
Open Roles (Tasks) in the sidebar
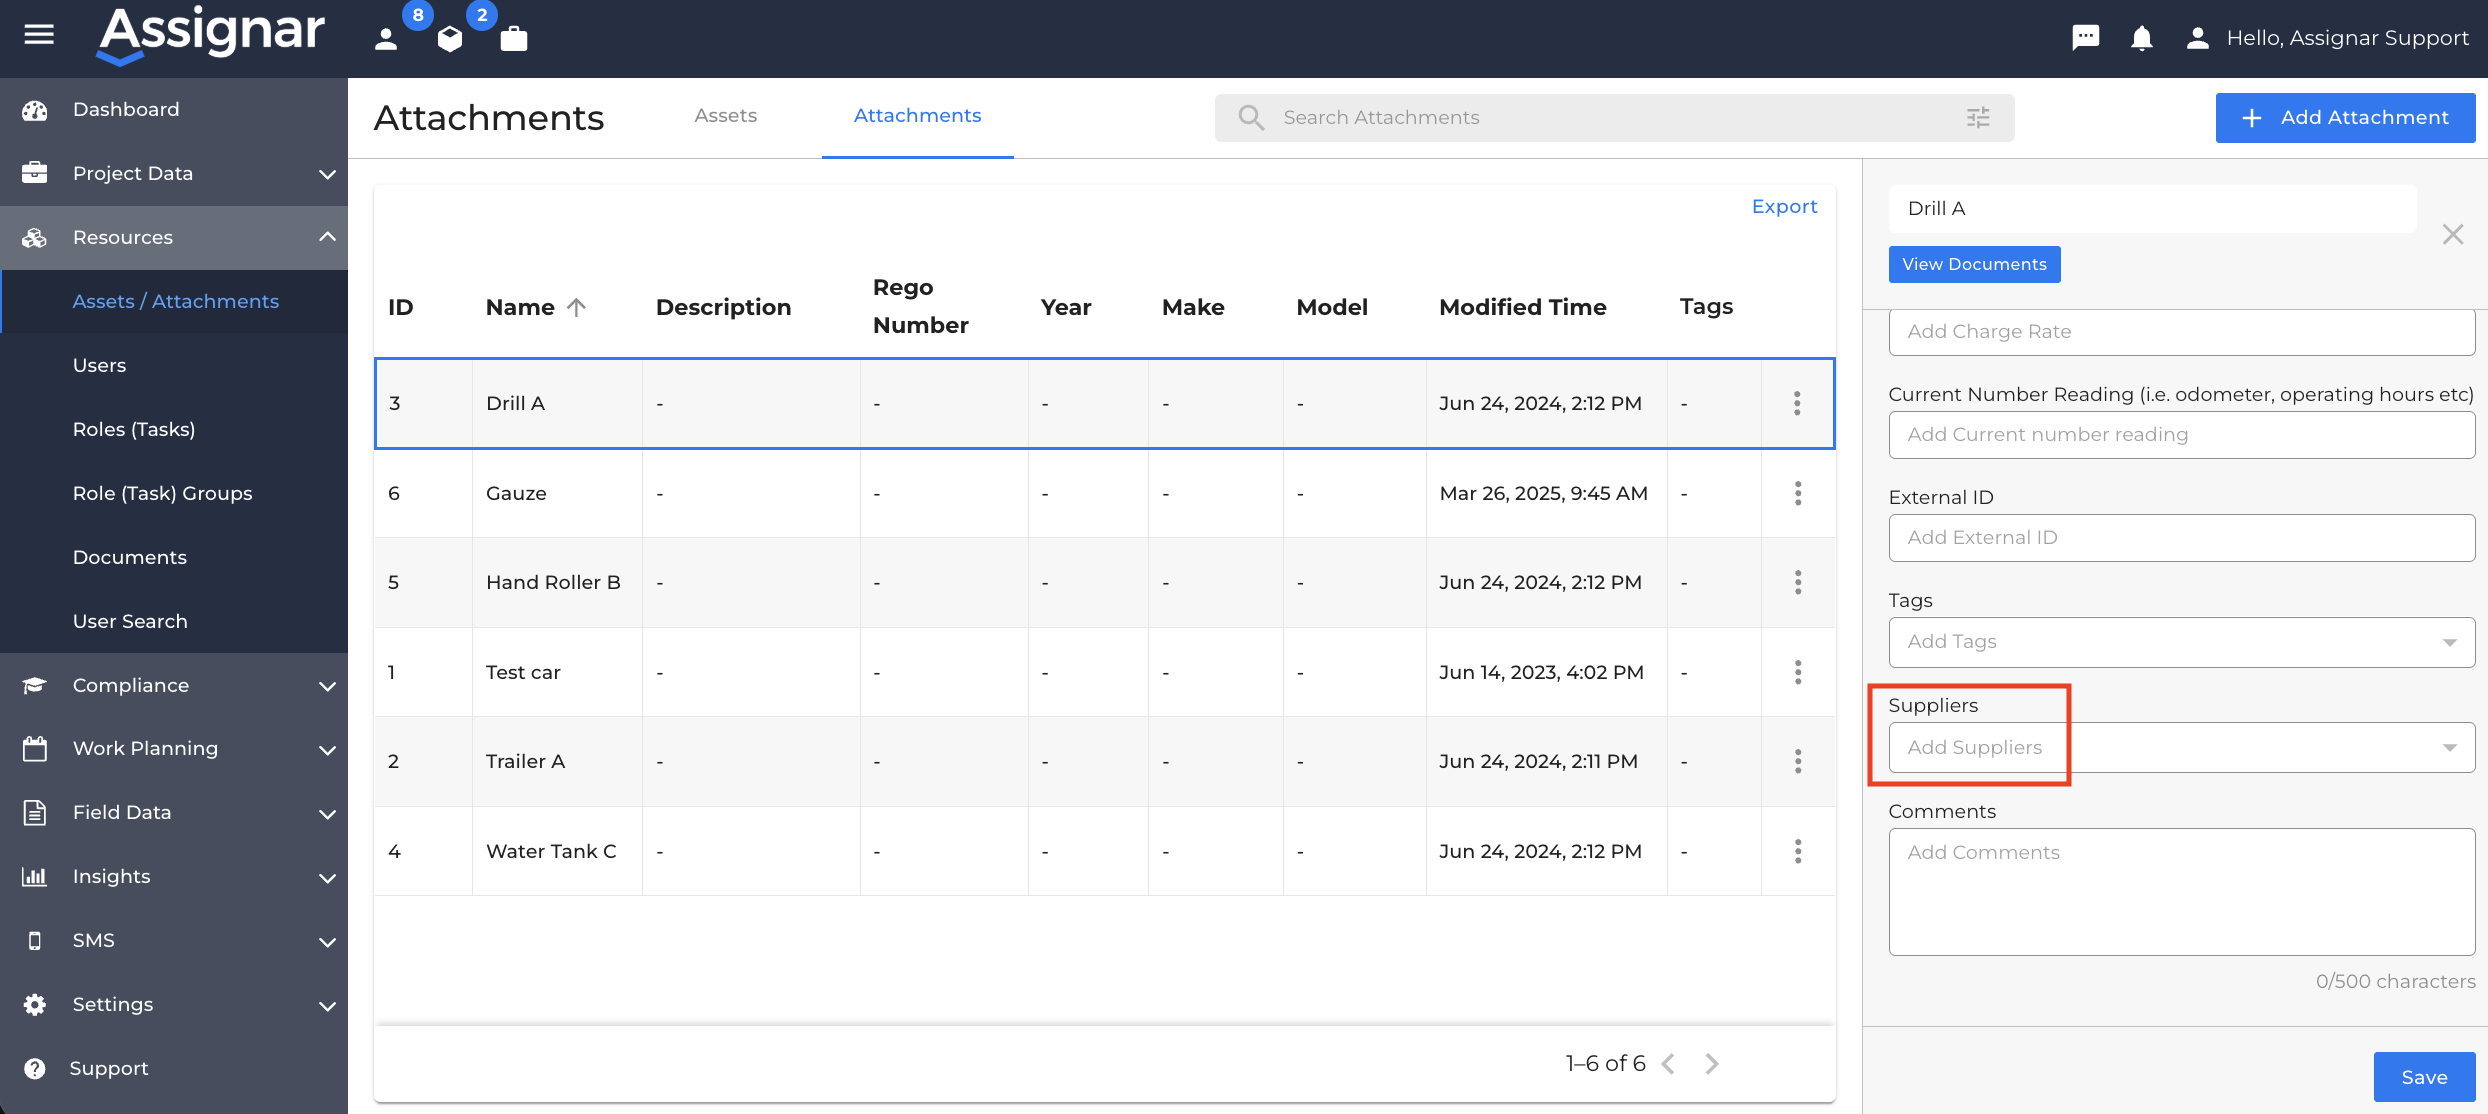tap(174, 430)
